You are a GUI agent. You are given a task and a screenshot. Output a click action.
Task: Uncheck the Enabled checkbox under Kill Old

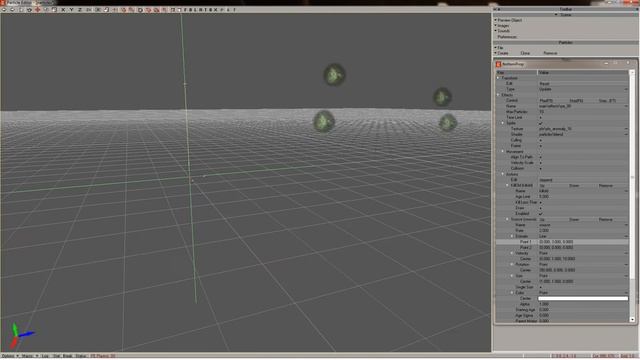click(540, 213)
